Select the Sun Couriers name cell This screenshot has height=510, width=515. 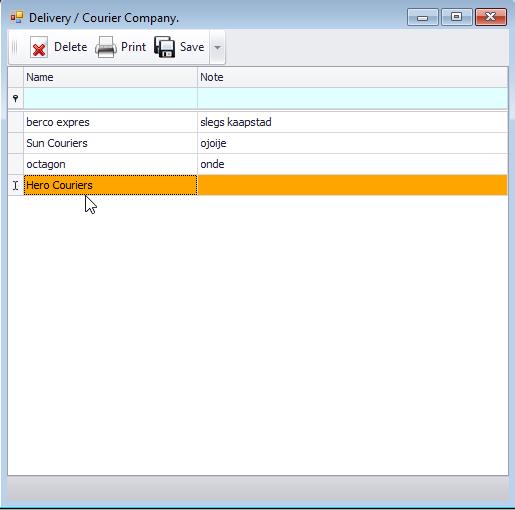[110, 143]
